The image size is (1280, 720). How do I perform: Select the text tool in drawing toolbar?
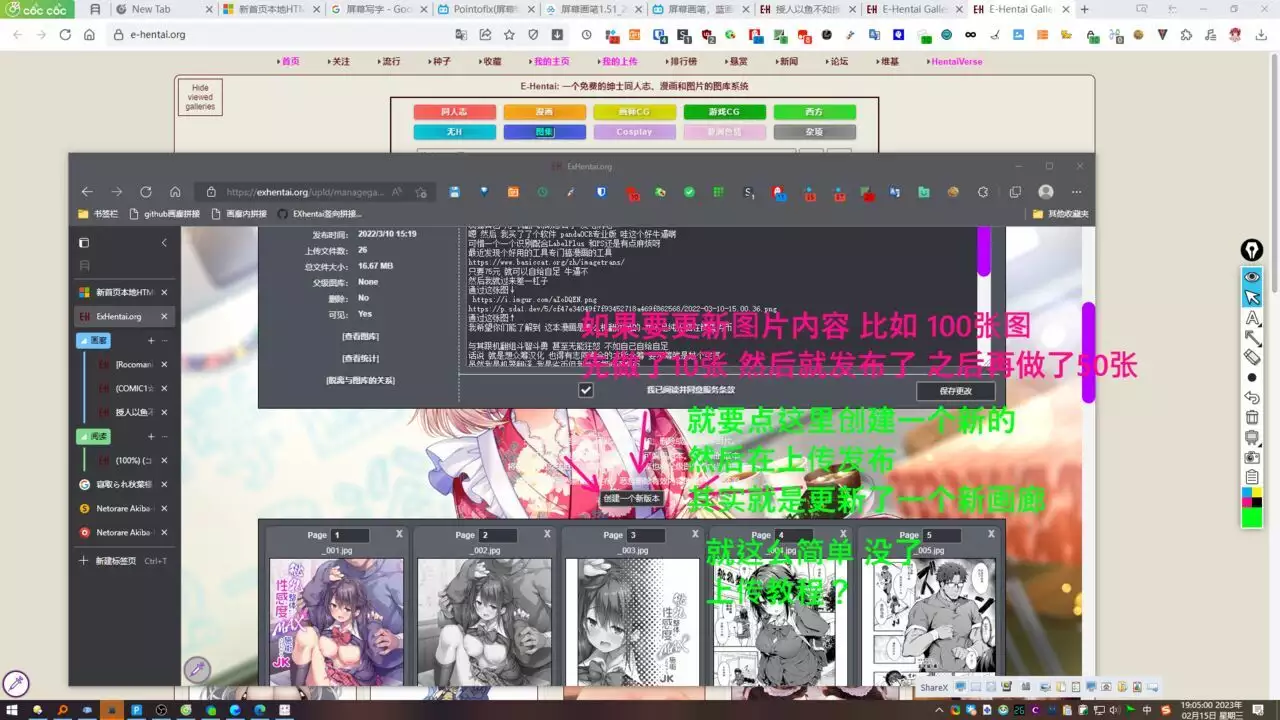pyautogui.click(x=1251, y=317)
